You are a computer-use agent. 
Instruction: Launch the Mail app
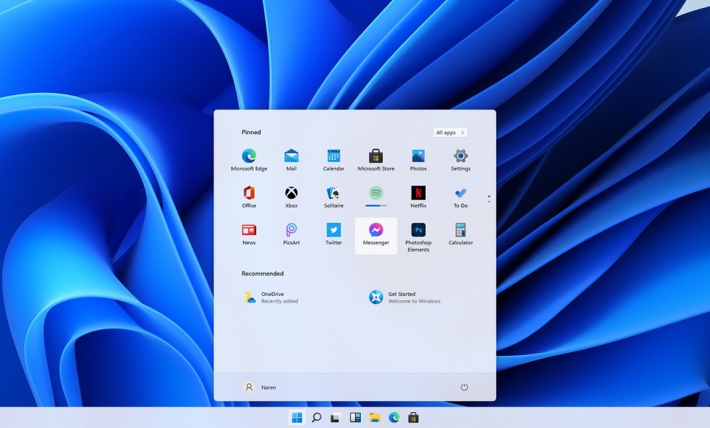point(291,160)
